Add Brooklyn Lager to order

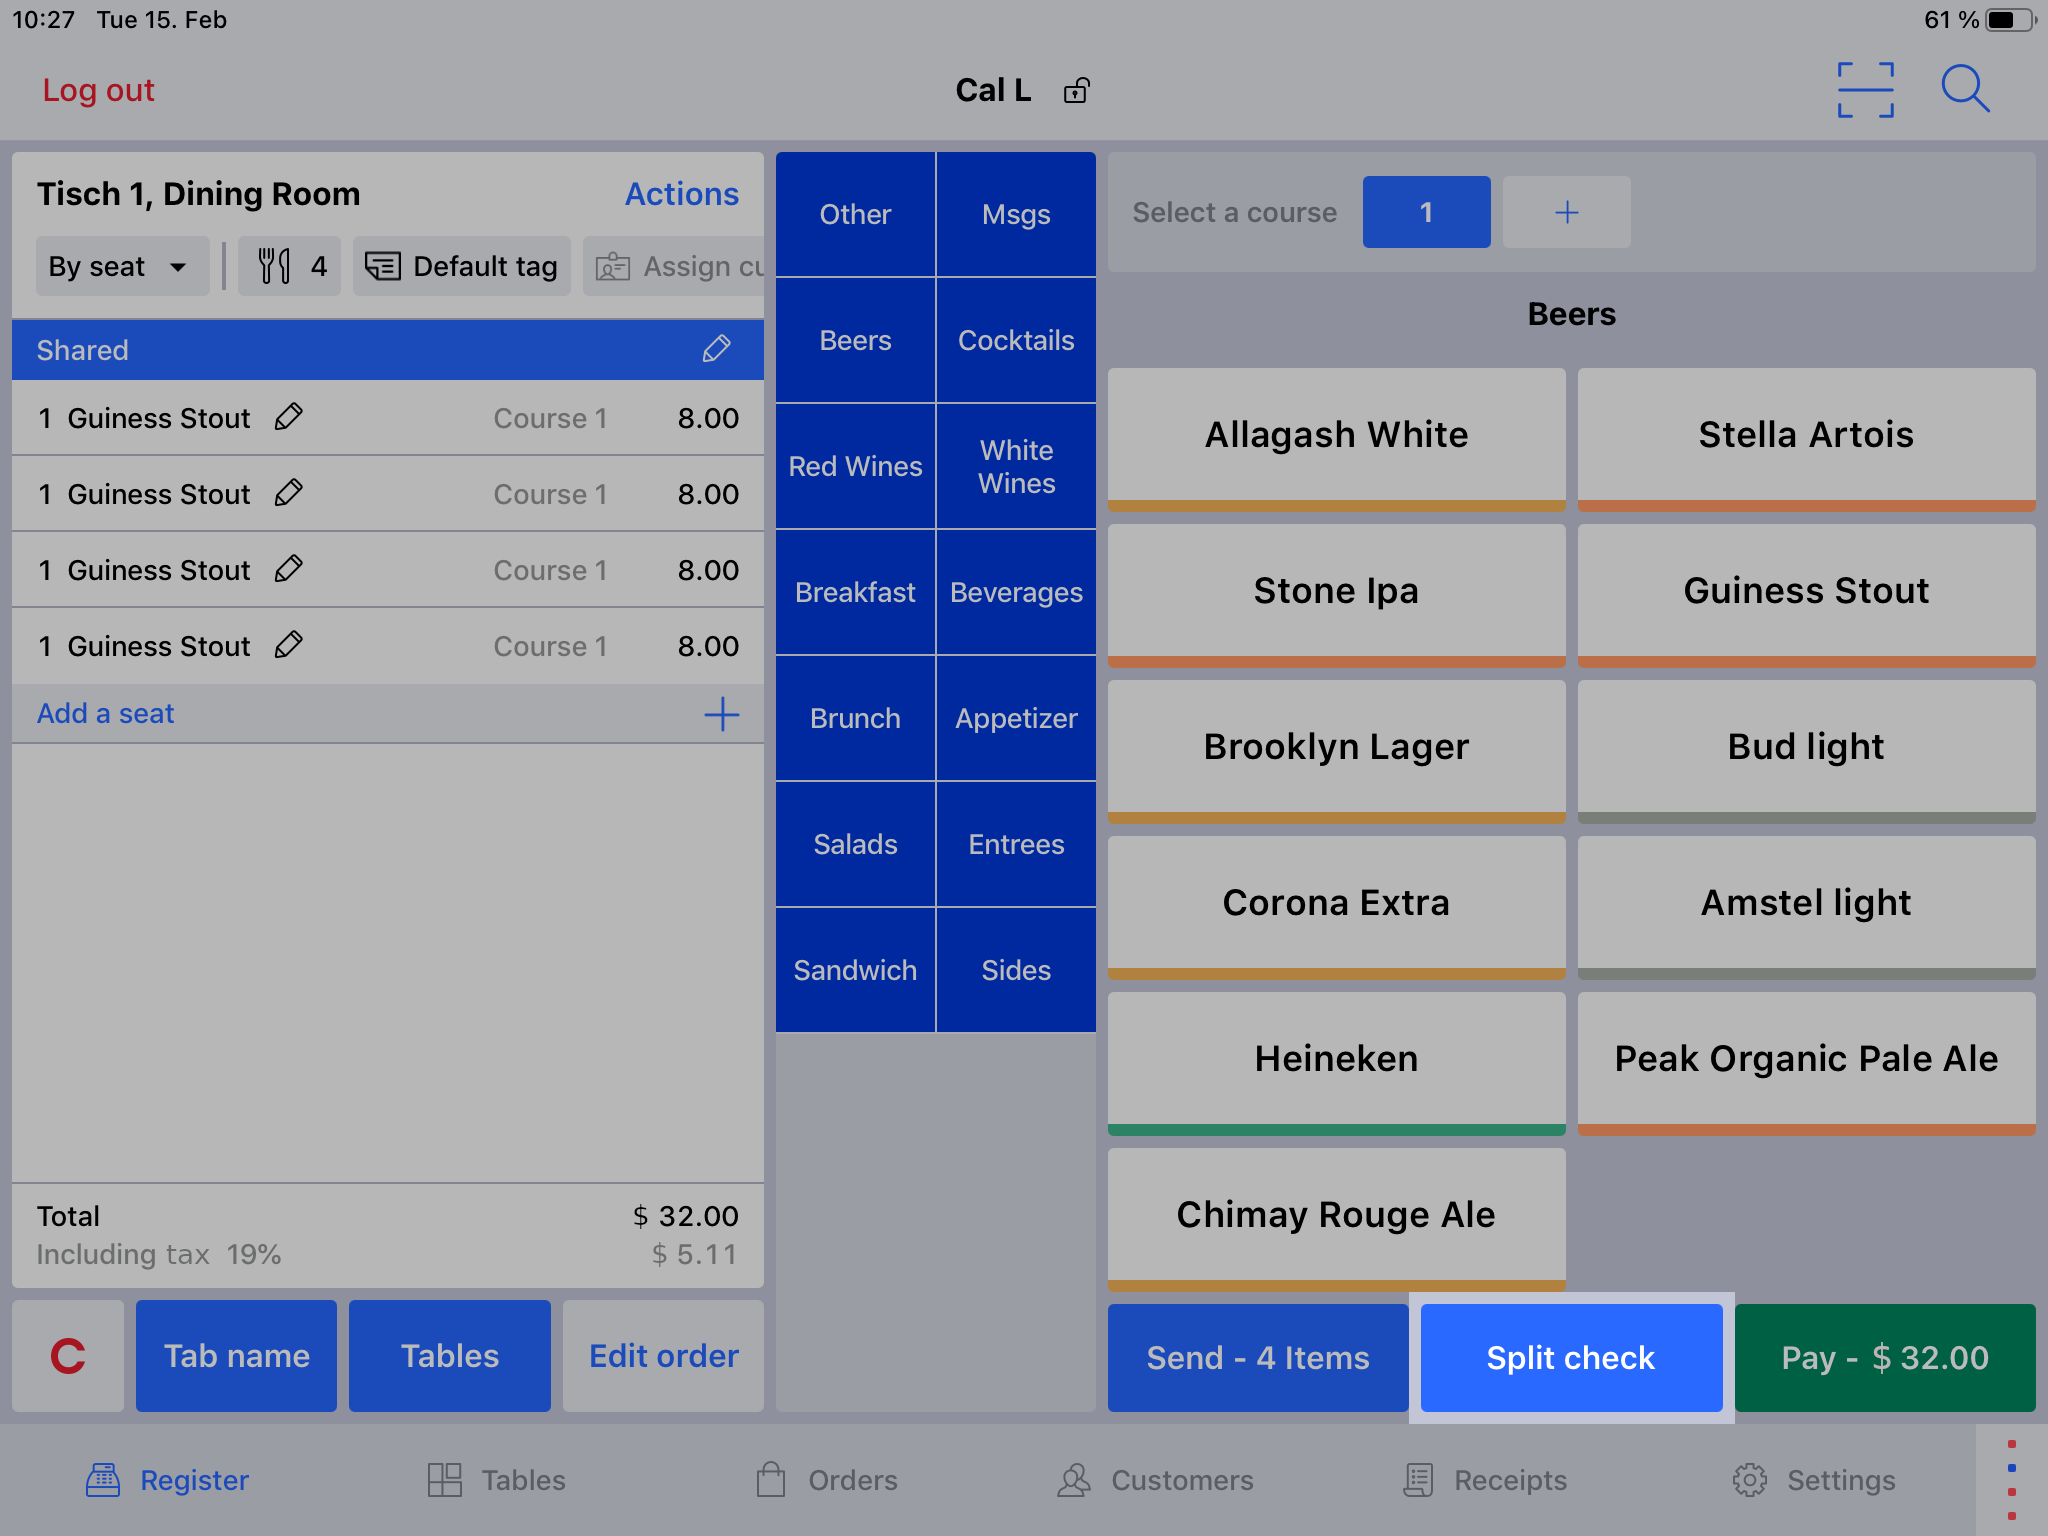click(x=1336, y=750)
